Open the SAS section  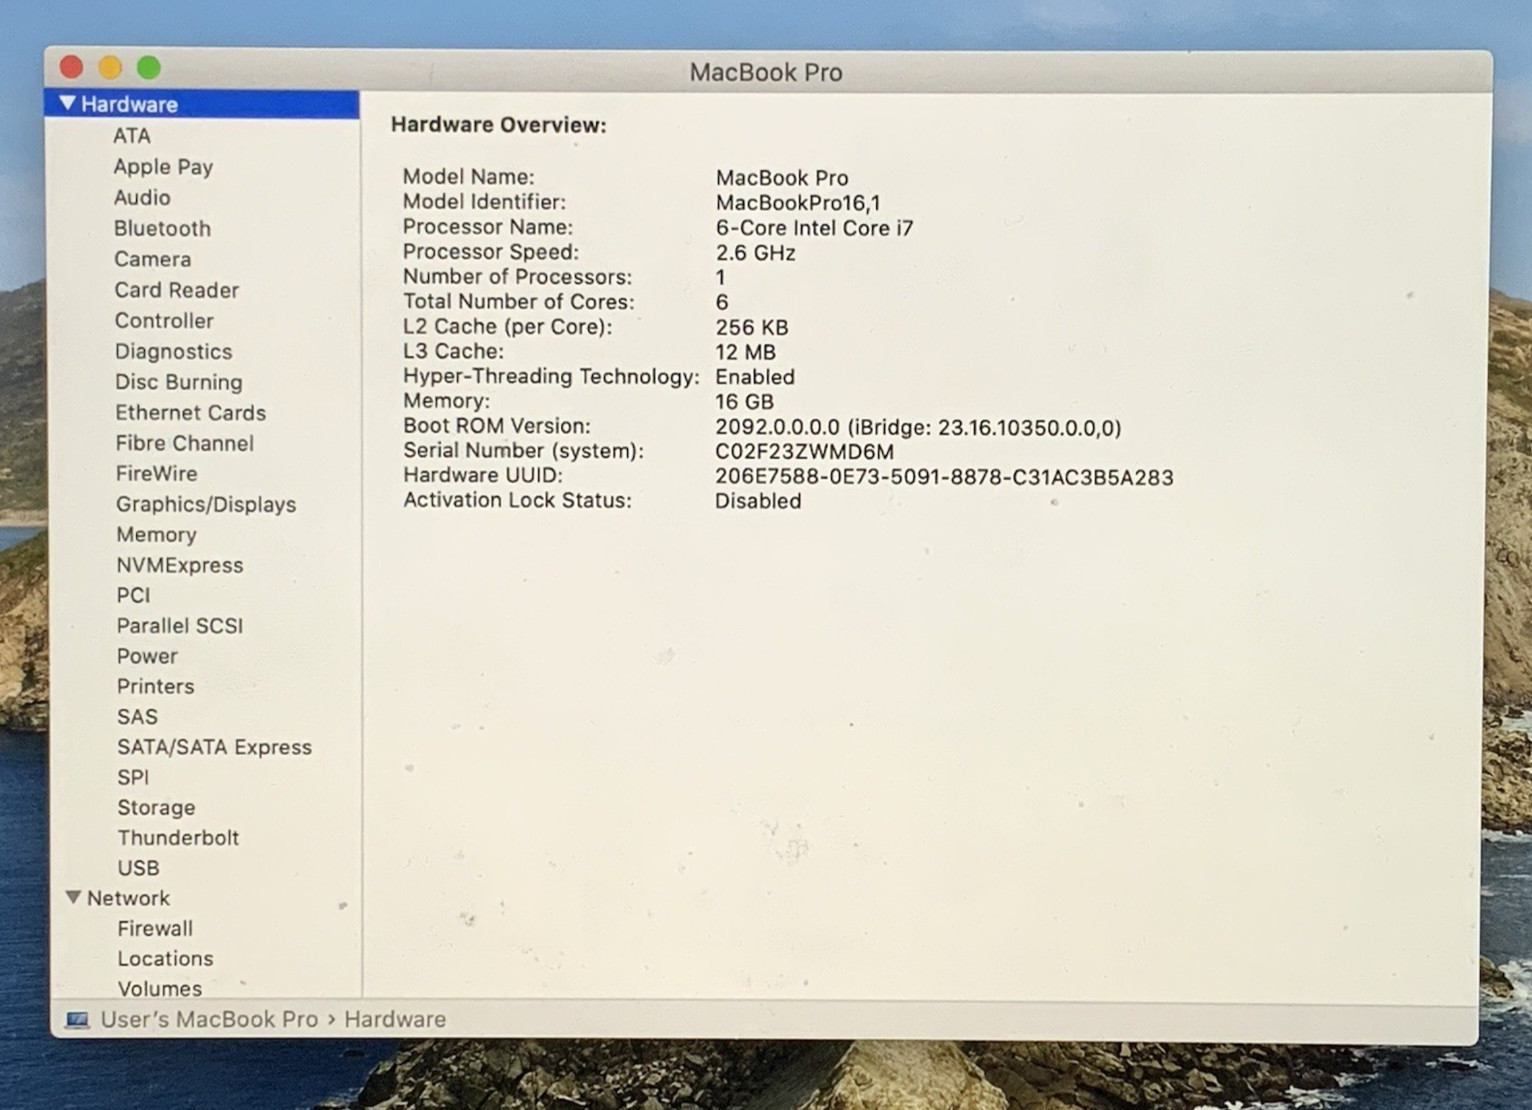(137, 717)
